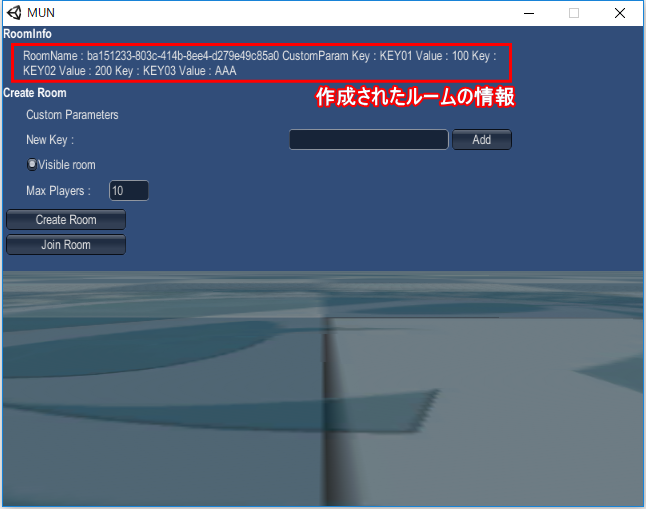This screenshot has width=646, height=509.
Task: Close the MUN window
Action: tap(620, 13)
